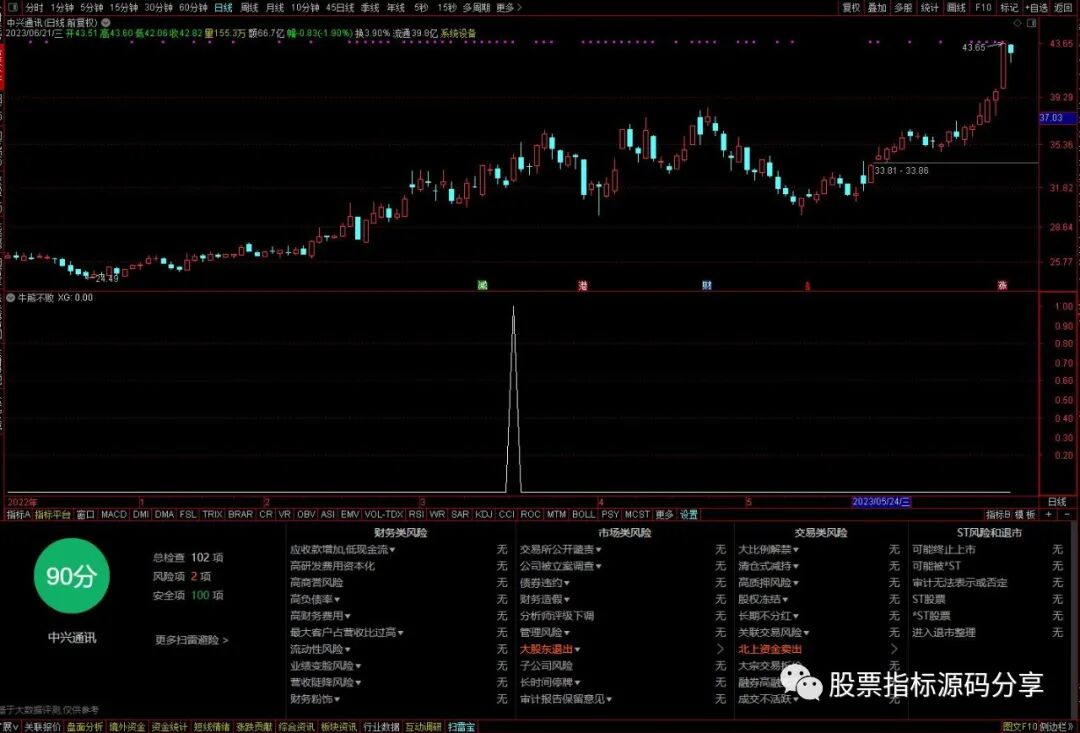The image size is (1080, 733).
Task: Open the 扫雷宝 bottom tab
Action: [461, 727]
